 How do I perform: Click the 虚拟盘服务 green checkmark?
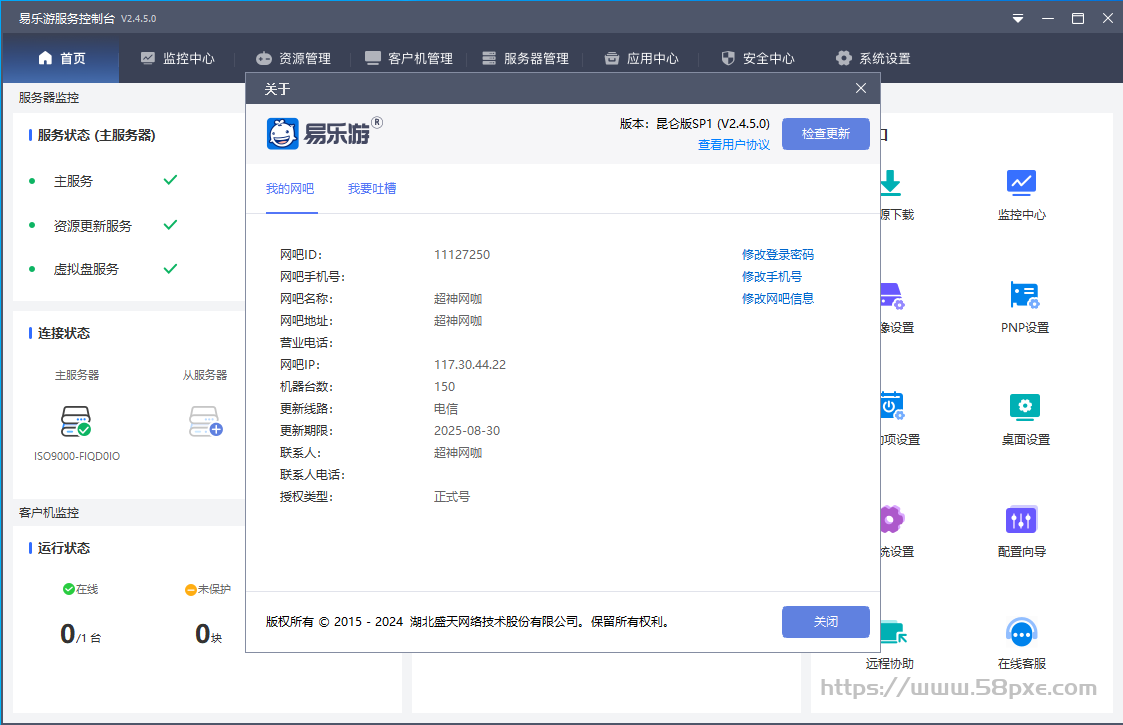[x=170, y=269]
